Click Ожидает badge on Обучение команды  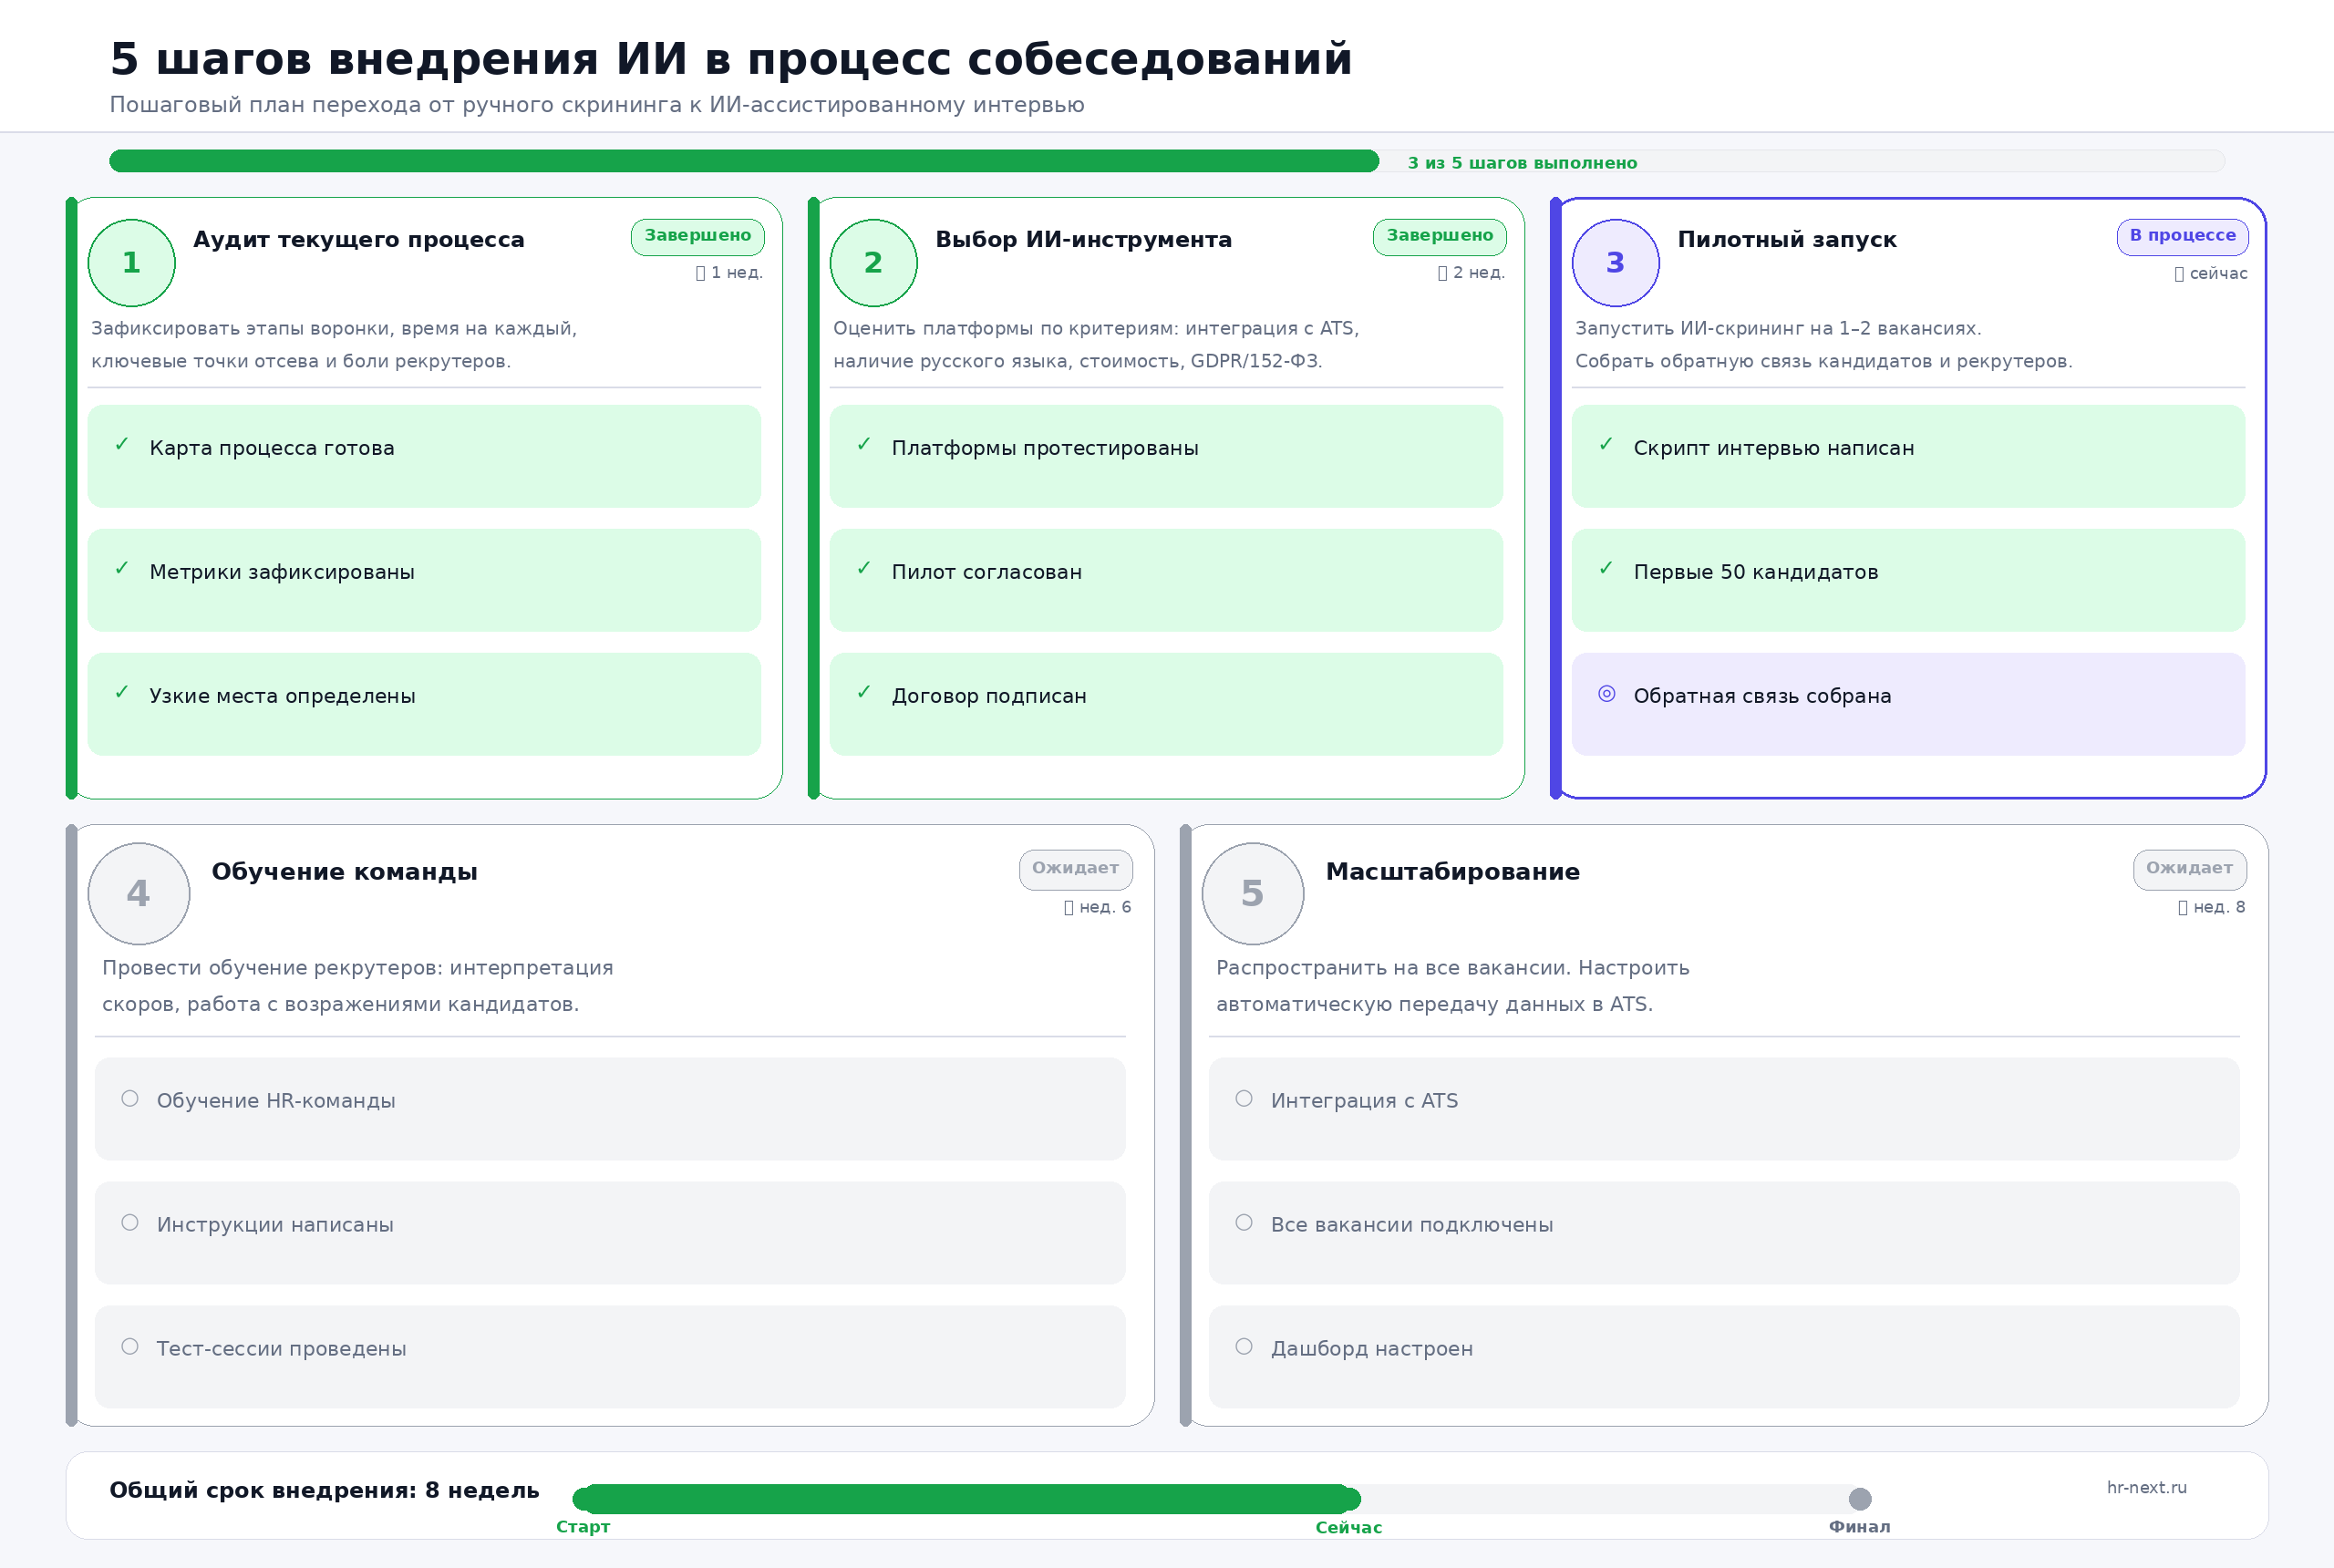[1076, 869]
